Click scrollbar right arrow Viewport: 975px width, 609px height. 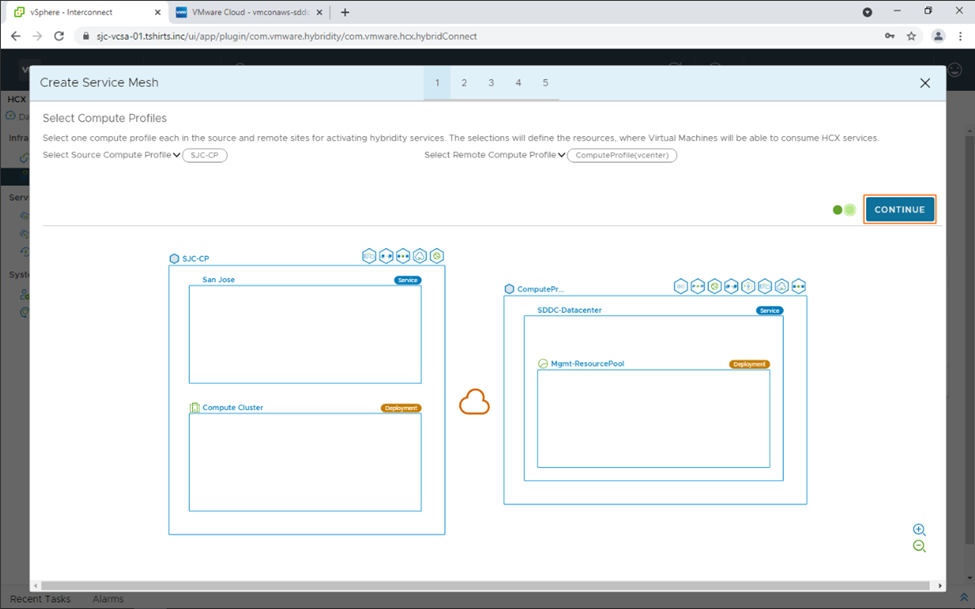point(940,586)
